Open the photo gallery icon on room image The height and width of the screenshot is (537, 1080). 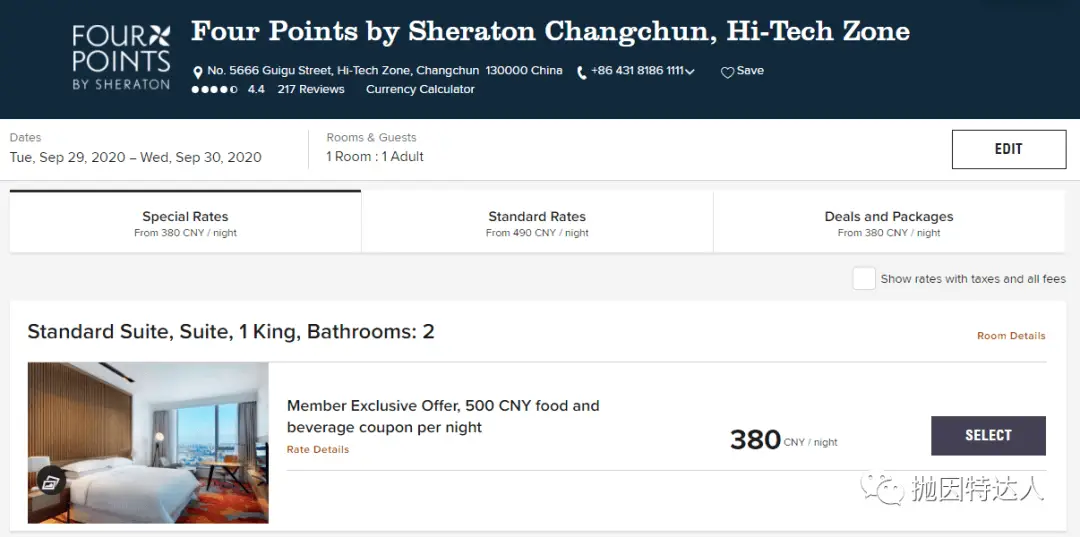tap(52, 481)
